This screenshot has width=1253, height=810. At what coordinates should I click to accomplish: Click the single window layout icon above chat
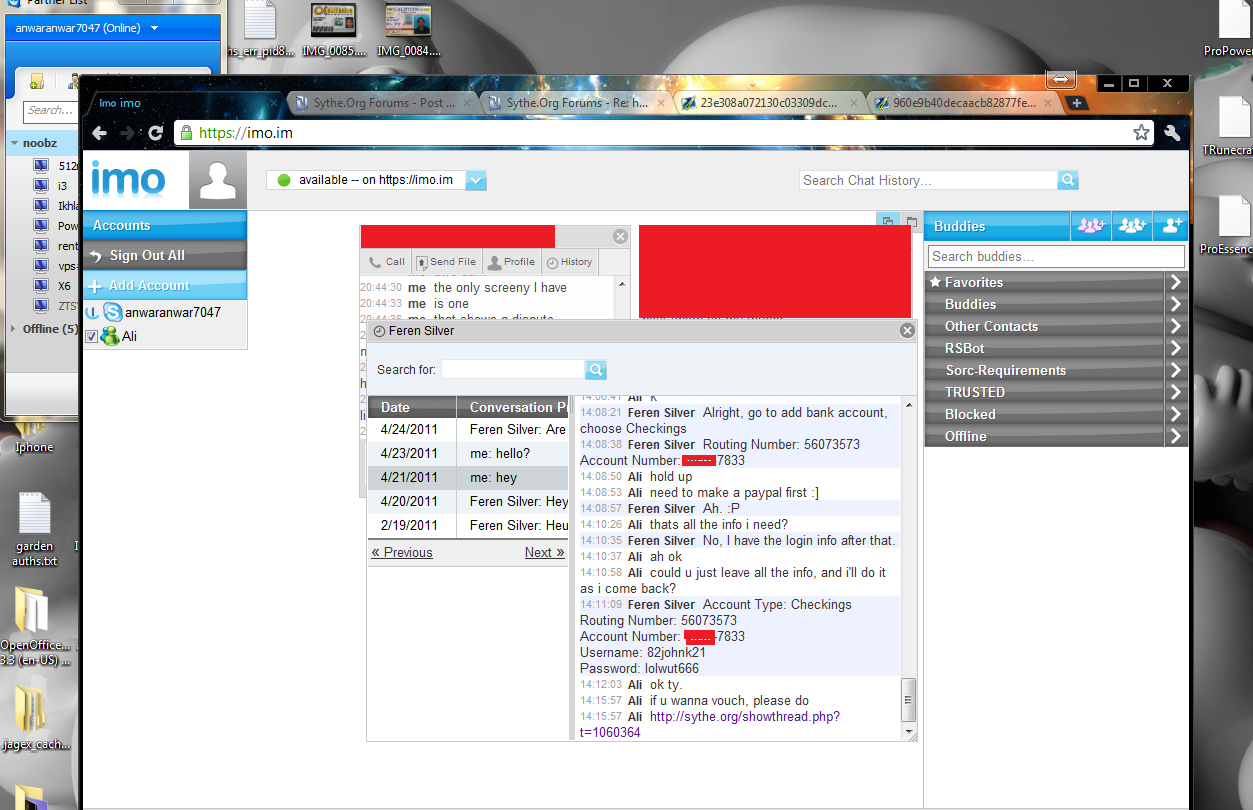(911, 221)
